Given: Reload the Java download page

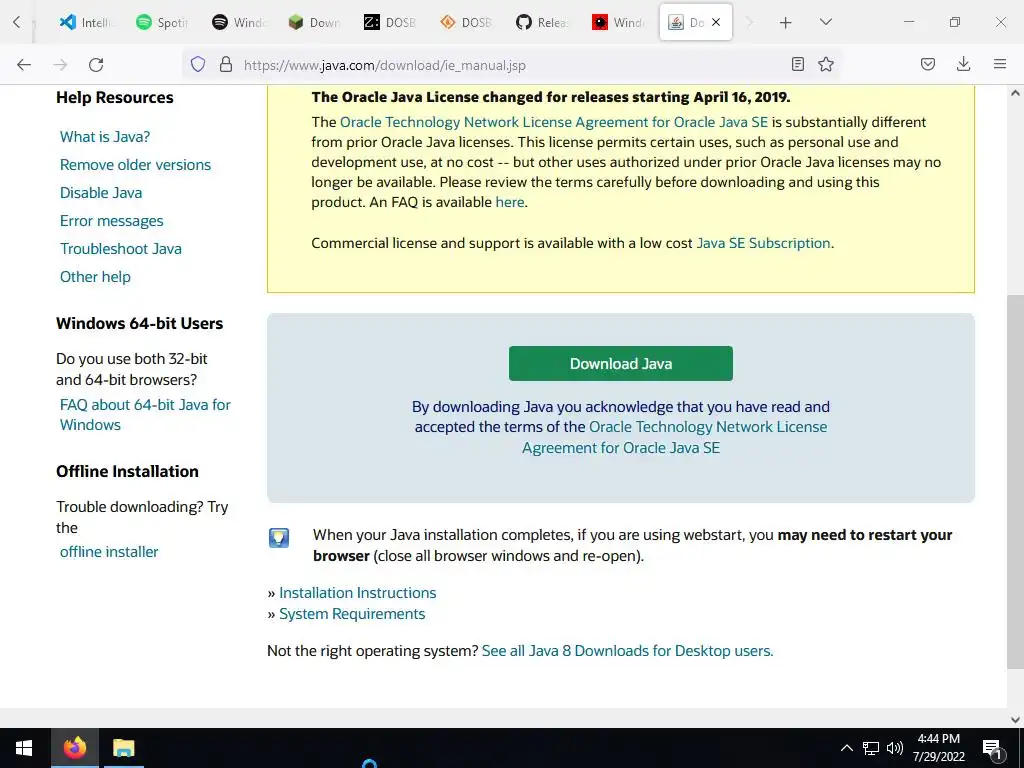Looking at the screenshot, I should pos(96,65).
